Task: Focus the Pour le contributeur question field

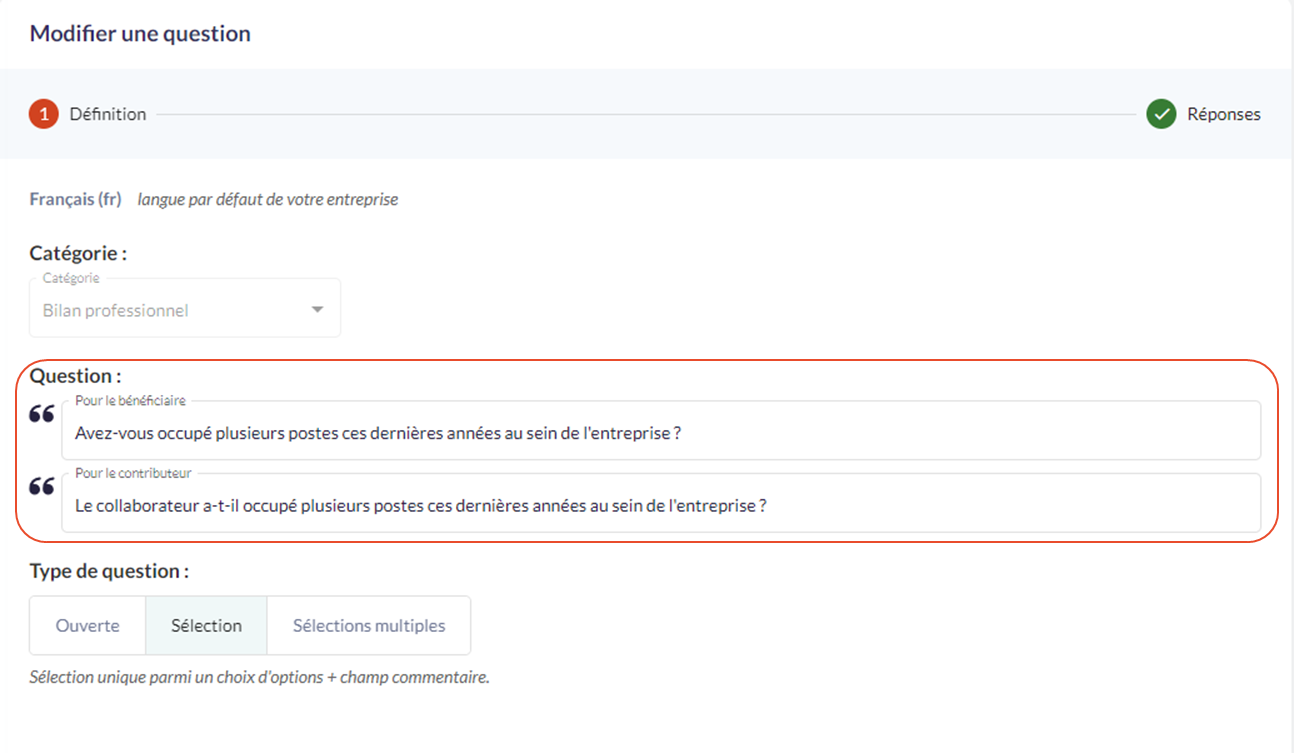Action: tap(660, 506)
